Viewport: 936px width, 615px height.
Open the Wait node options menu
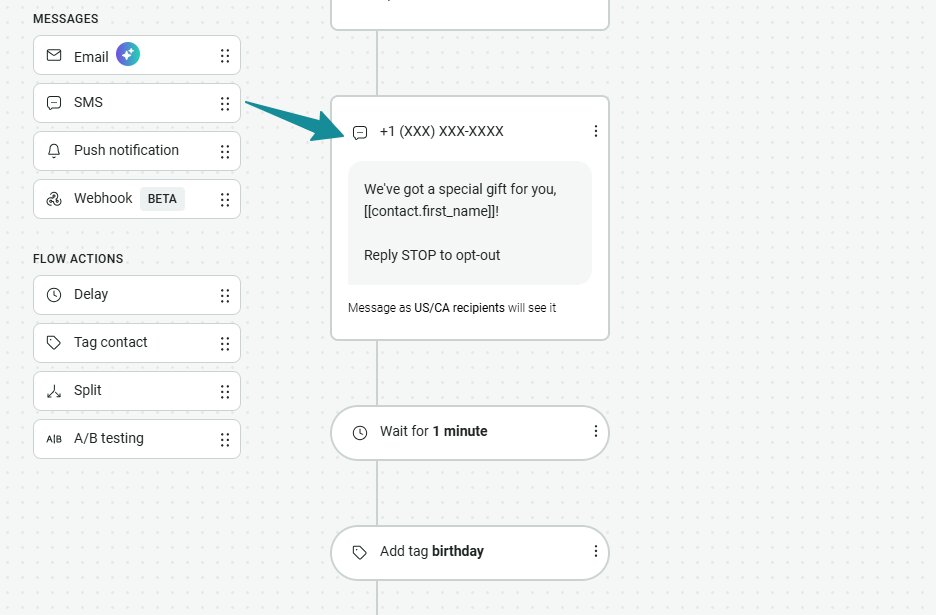[596, 431]
